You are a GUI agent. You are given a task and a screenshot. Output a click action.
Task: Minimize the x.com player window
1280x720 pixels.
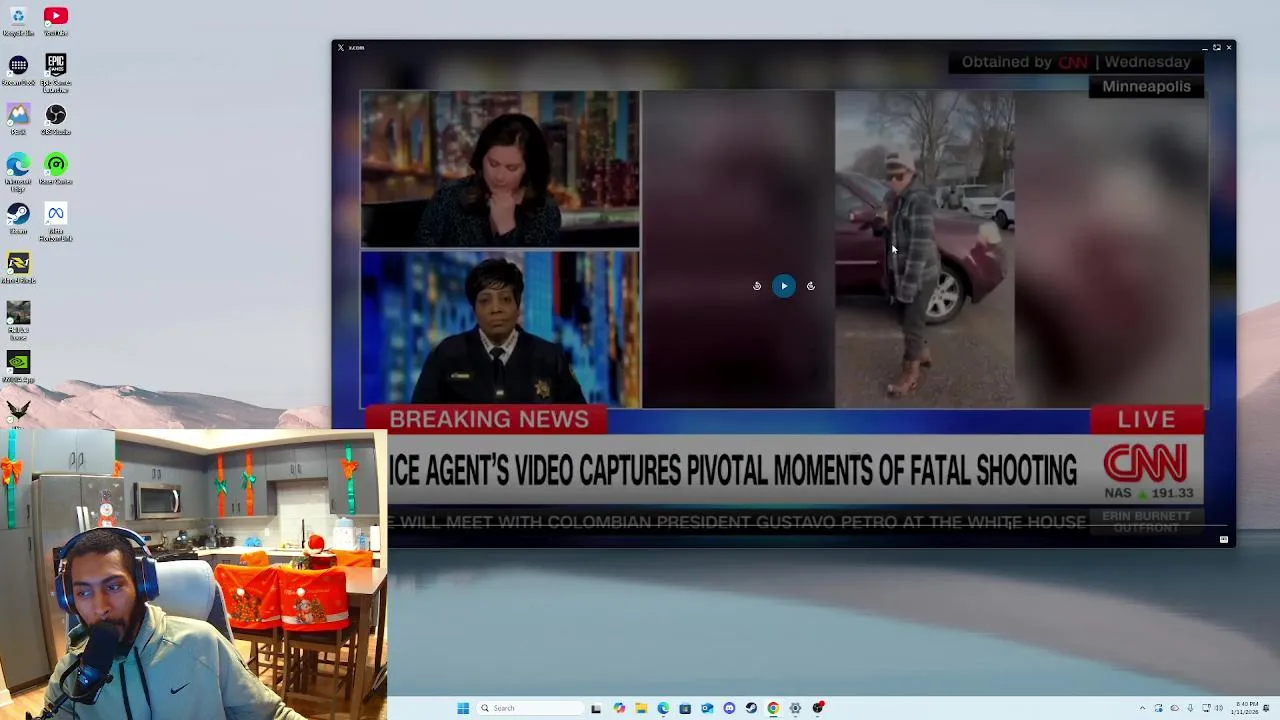[x=1204, y=47]
